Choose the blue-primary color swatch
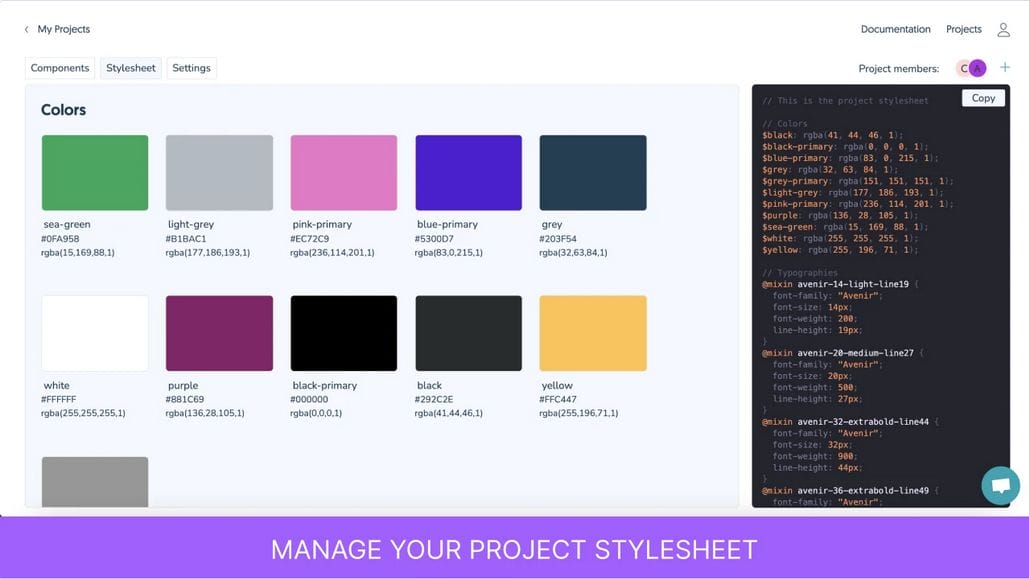1029x579 pixels. click(x=468, y=173)
